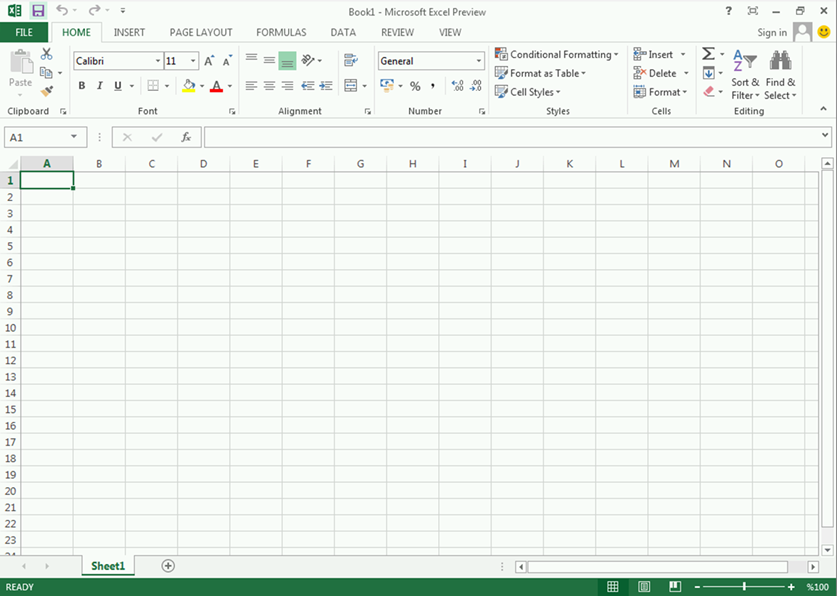Click the Wrap Text icon
837x596 pixels.
(x=350, y=60)
